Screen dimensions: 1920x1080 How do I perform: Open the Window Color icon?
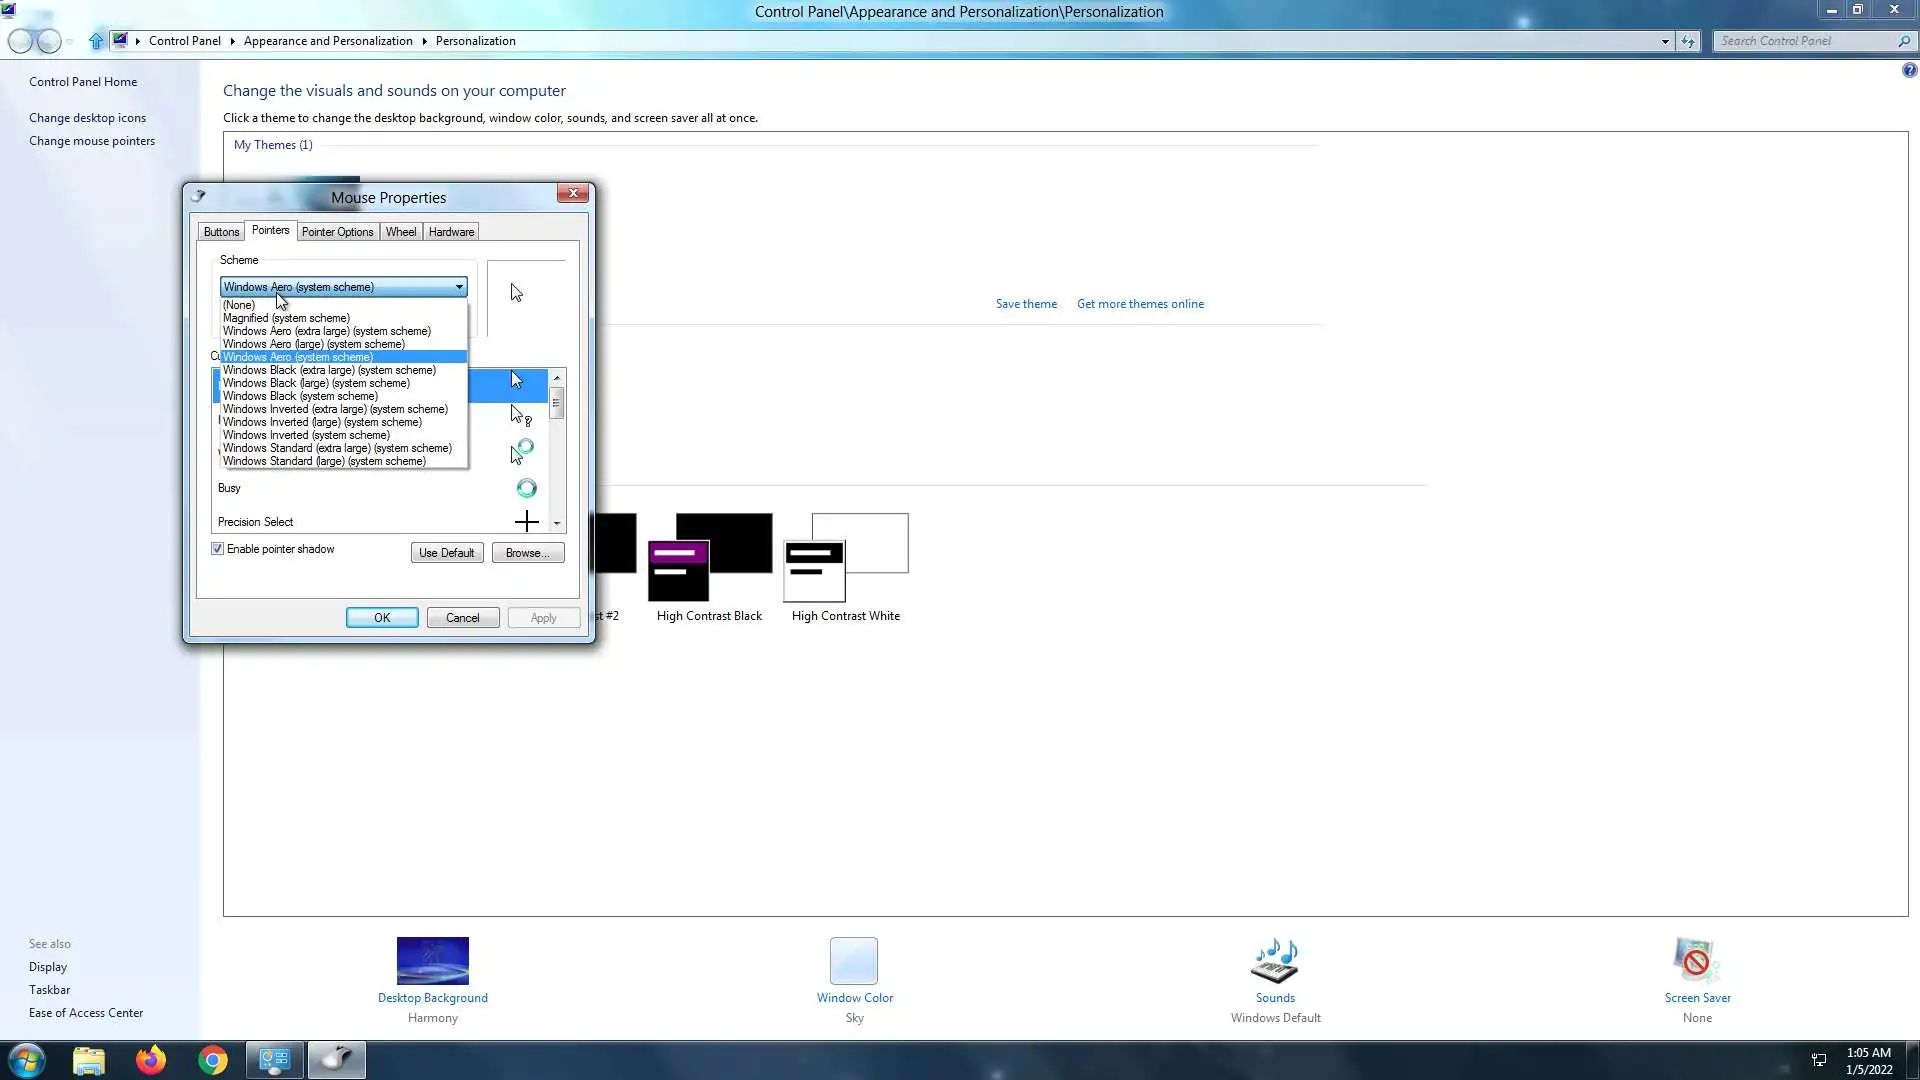coord(853,961)
